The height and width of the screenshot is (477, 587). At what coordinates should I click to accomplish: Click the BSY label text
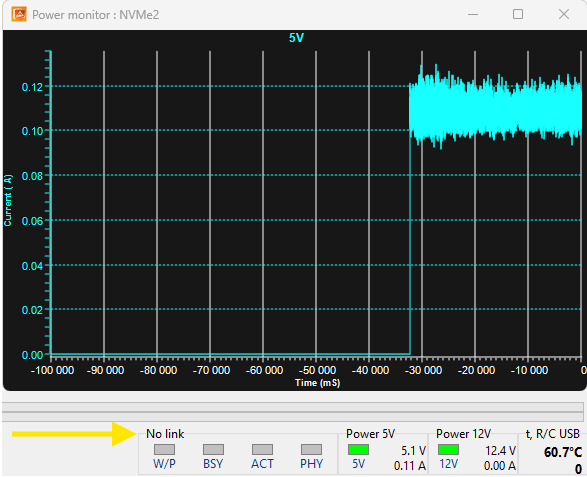click(x=213, y=464)
